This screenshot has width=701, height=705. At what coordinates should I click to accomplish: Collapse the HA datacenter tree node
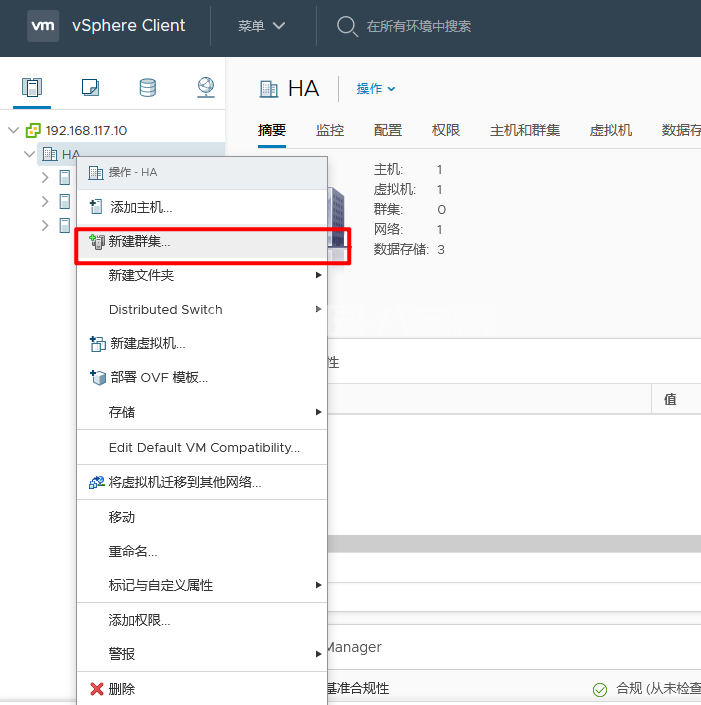28,154
